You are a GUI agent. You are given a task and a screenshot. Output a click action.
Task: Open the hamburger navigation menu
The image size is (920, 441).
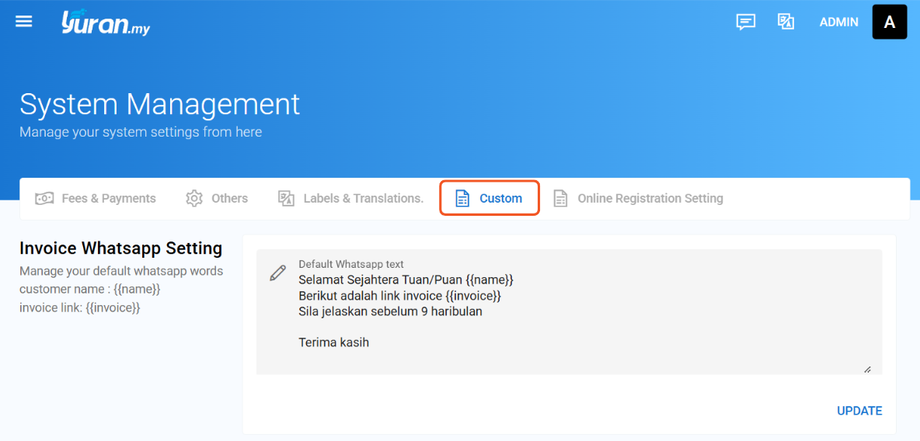point(24,21)
